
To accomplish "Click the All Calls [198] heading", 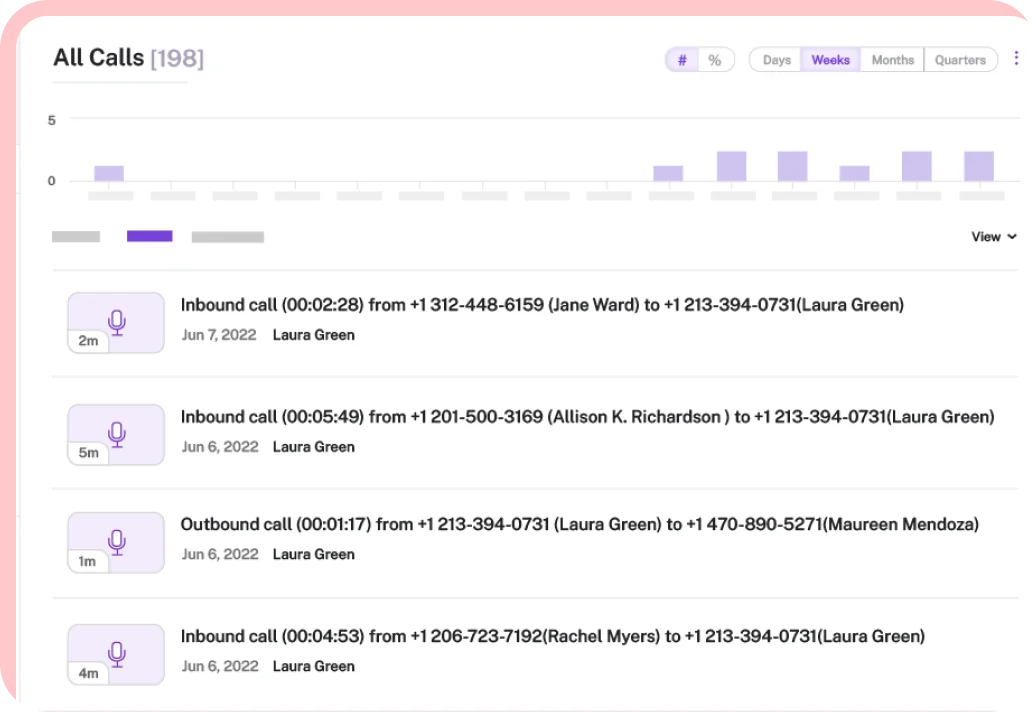I will pos(128,58).
